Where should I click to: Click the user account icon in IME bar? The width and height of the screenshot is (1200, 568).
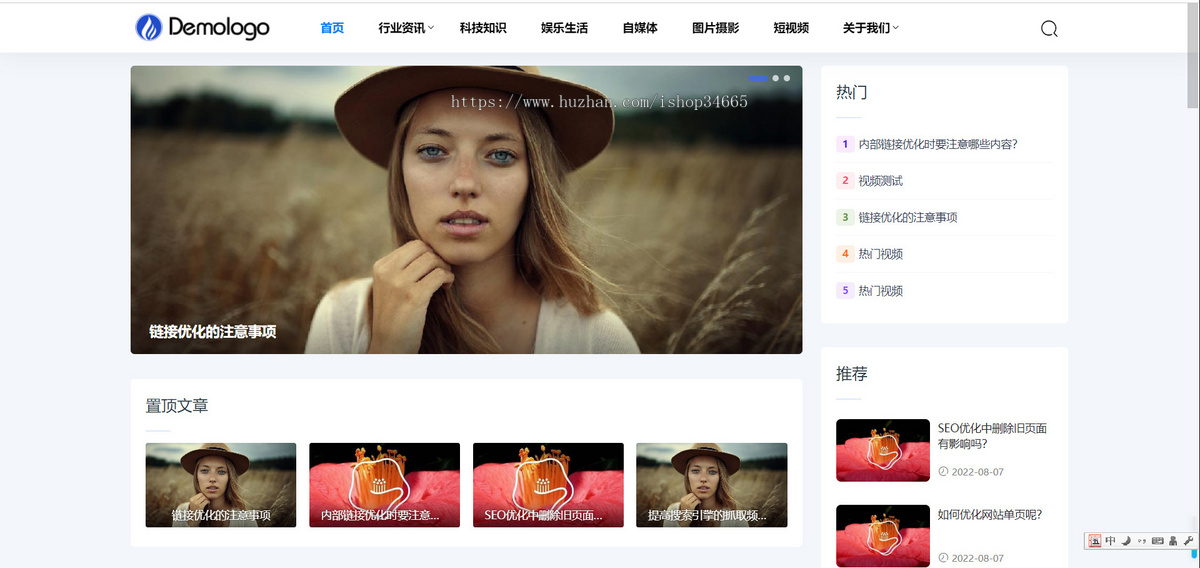point(1172,541)
